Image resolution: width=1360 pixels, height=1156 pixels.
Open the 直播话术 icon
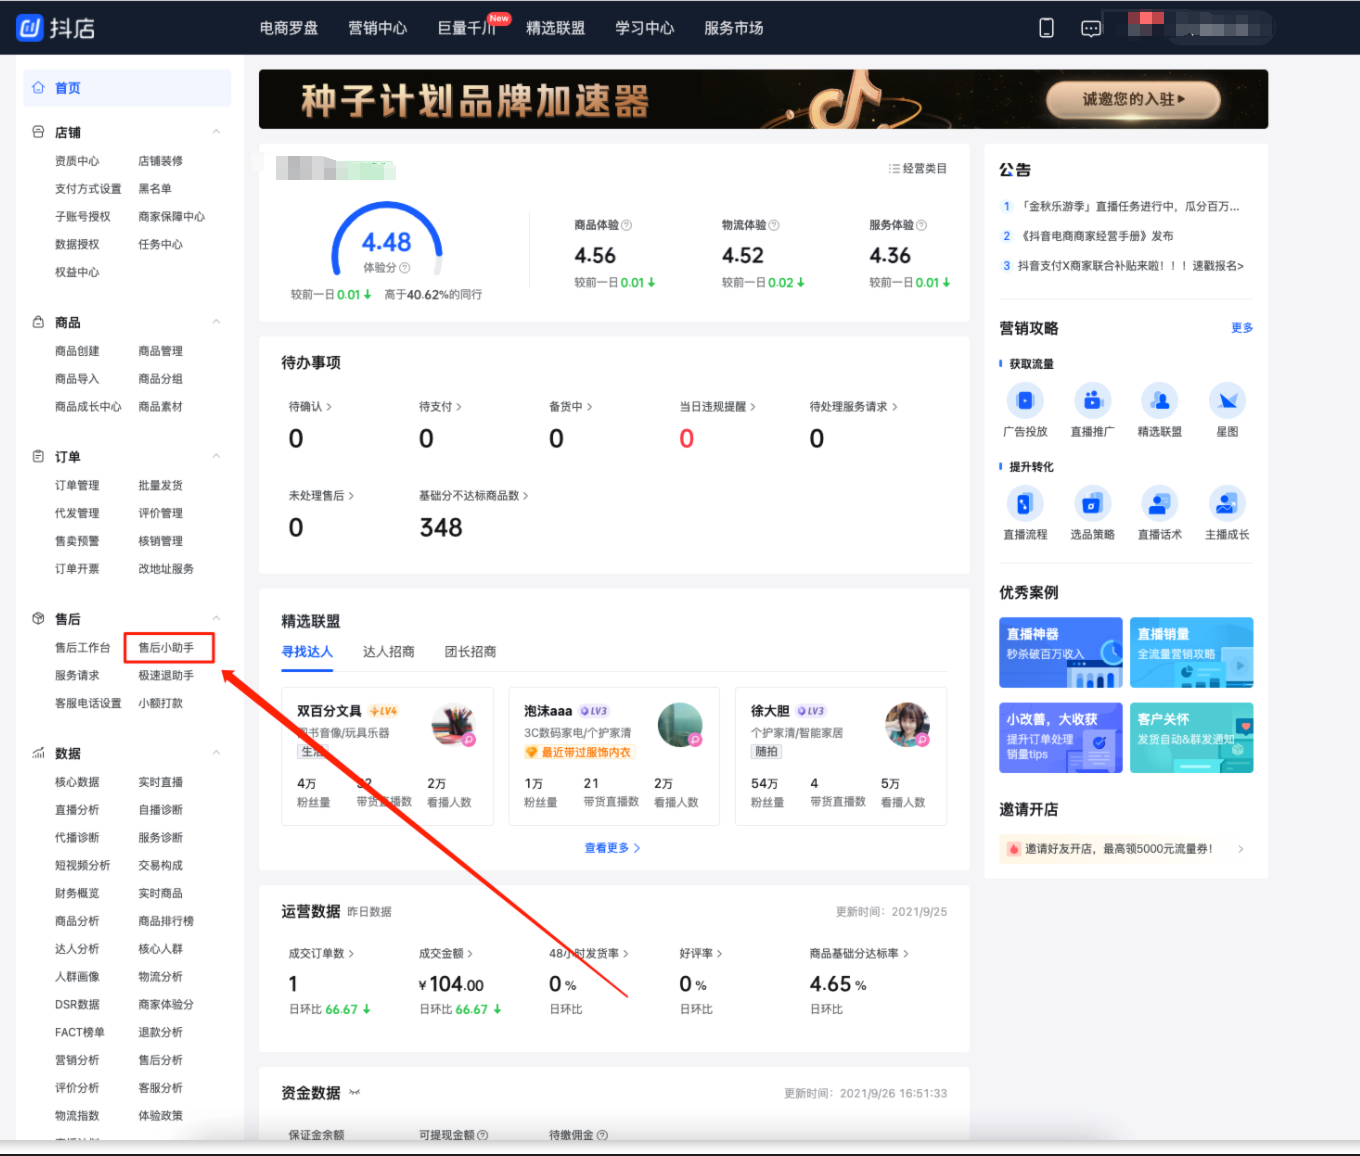[1160, 504]
